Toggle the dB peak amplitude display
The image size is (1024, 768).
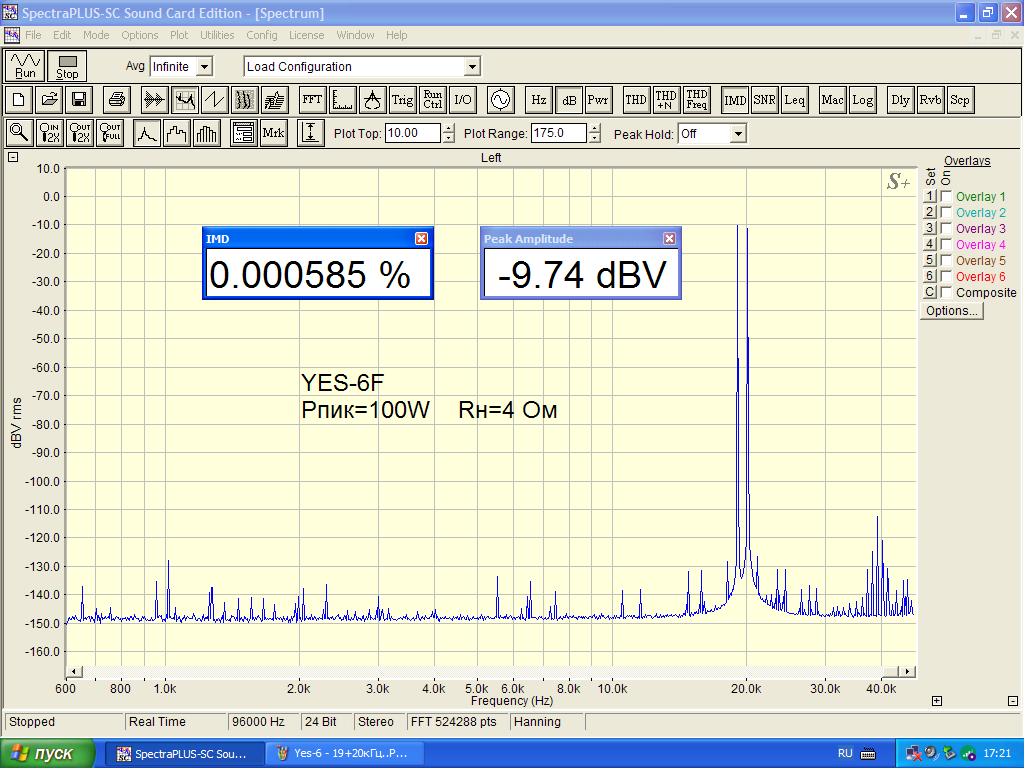pos(568,100)
